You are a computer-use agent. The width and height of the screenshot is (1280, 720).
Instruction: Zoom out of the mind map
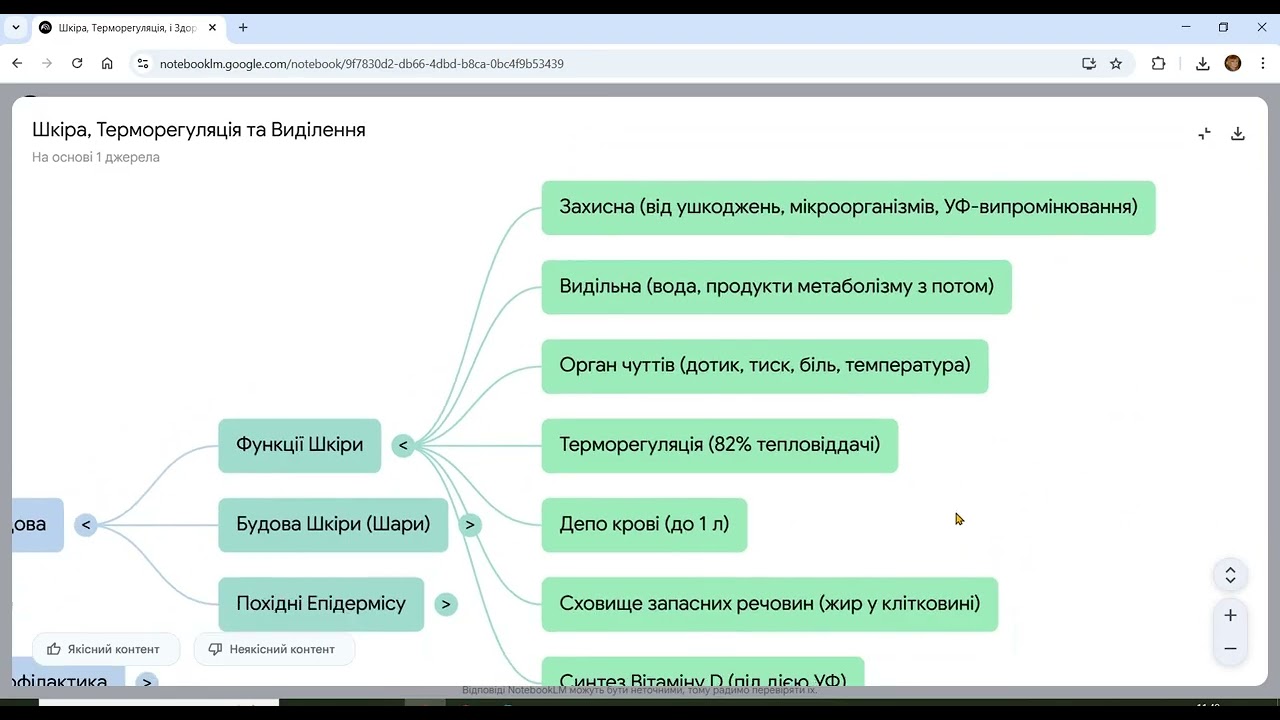coord(1230,649)
